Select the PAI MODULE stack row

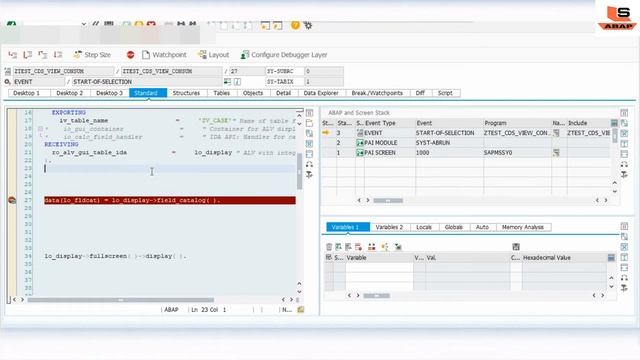click(x=465, y=142)
